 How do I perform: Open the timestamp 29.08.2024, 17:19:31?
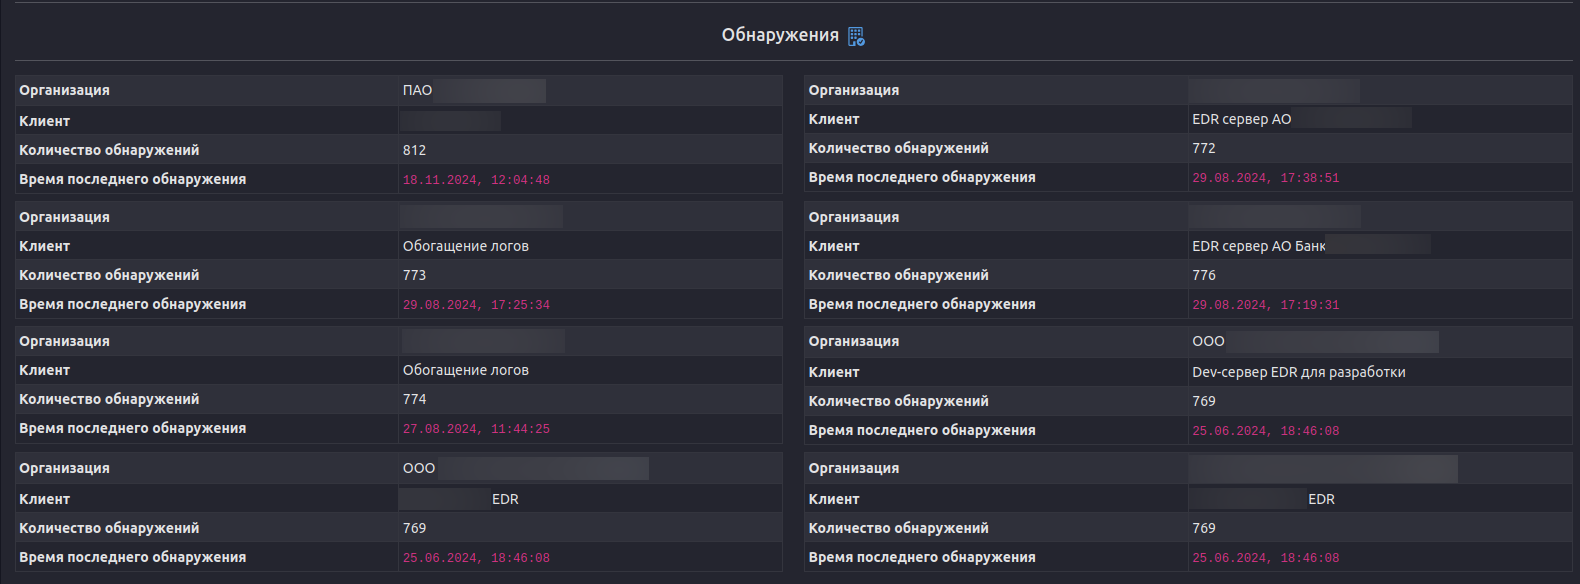(x=1265, y=305)
